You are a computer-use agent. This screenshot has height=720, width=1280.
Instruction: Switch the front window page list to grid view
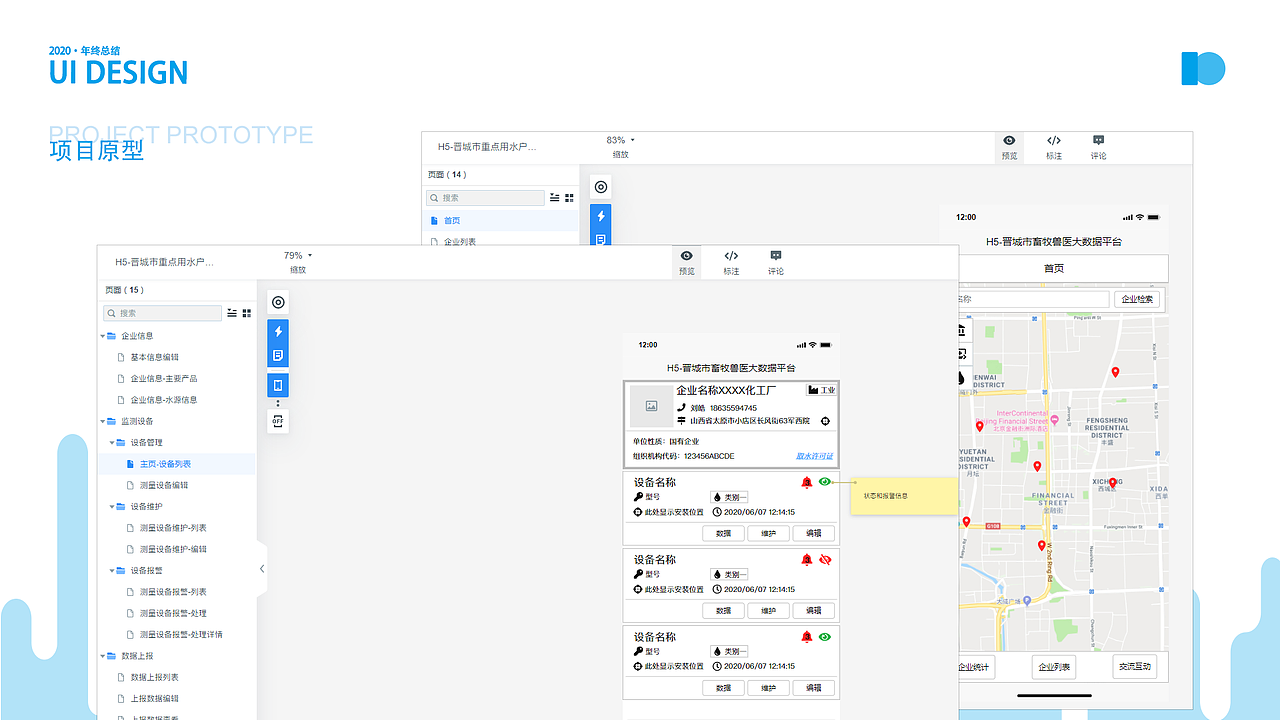[247, 313]
